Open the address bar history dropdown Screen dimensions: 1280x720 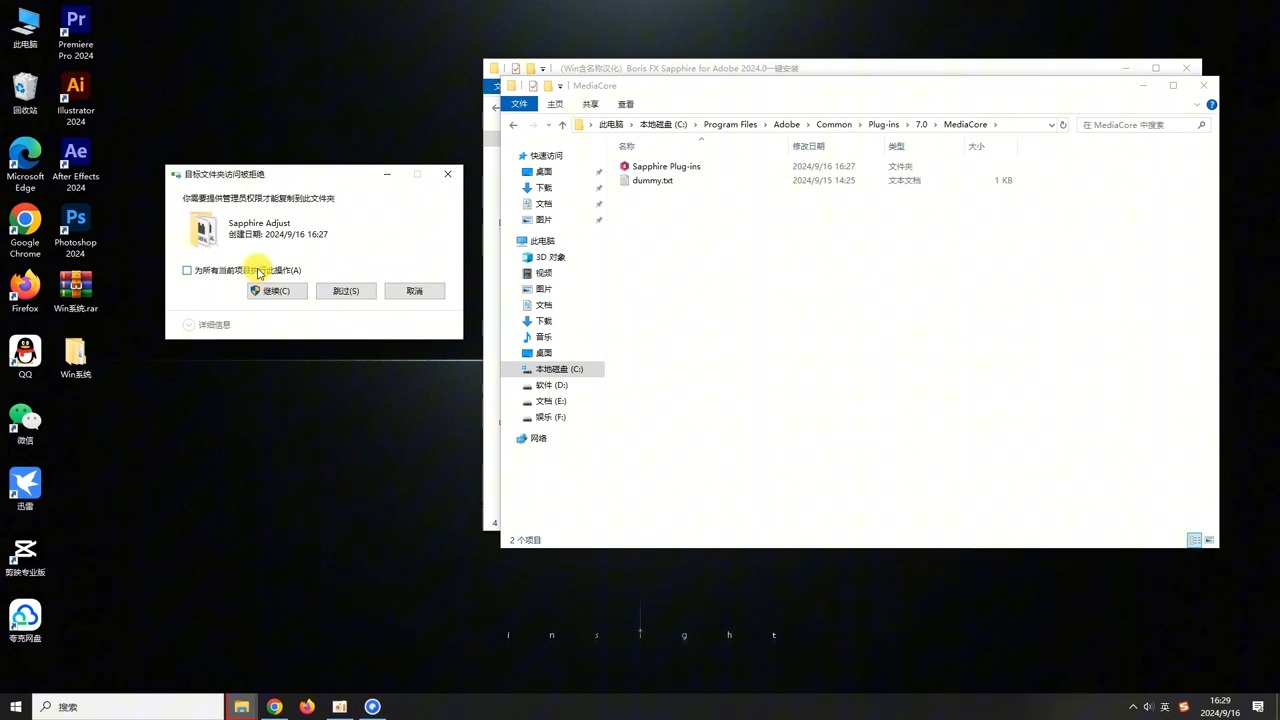click(x=1051, y=125)
